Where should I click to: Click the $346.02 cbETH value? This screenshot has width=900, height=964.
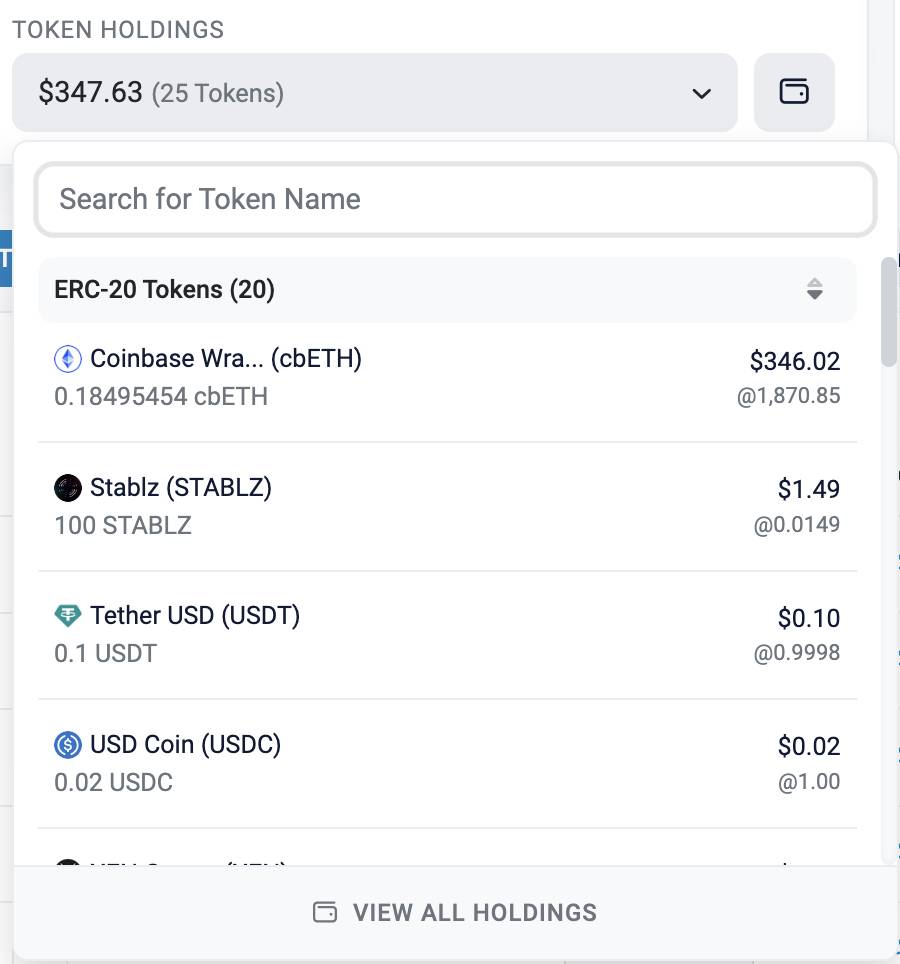tap(795, 361)
